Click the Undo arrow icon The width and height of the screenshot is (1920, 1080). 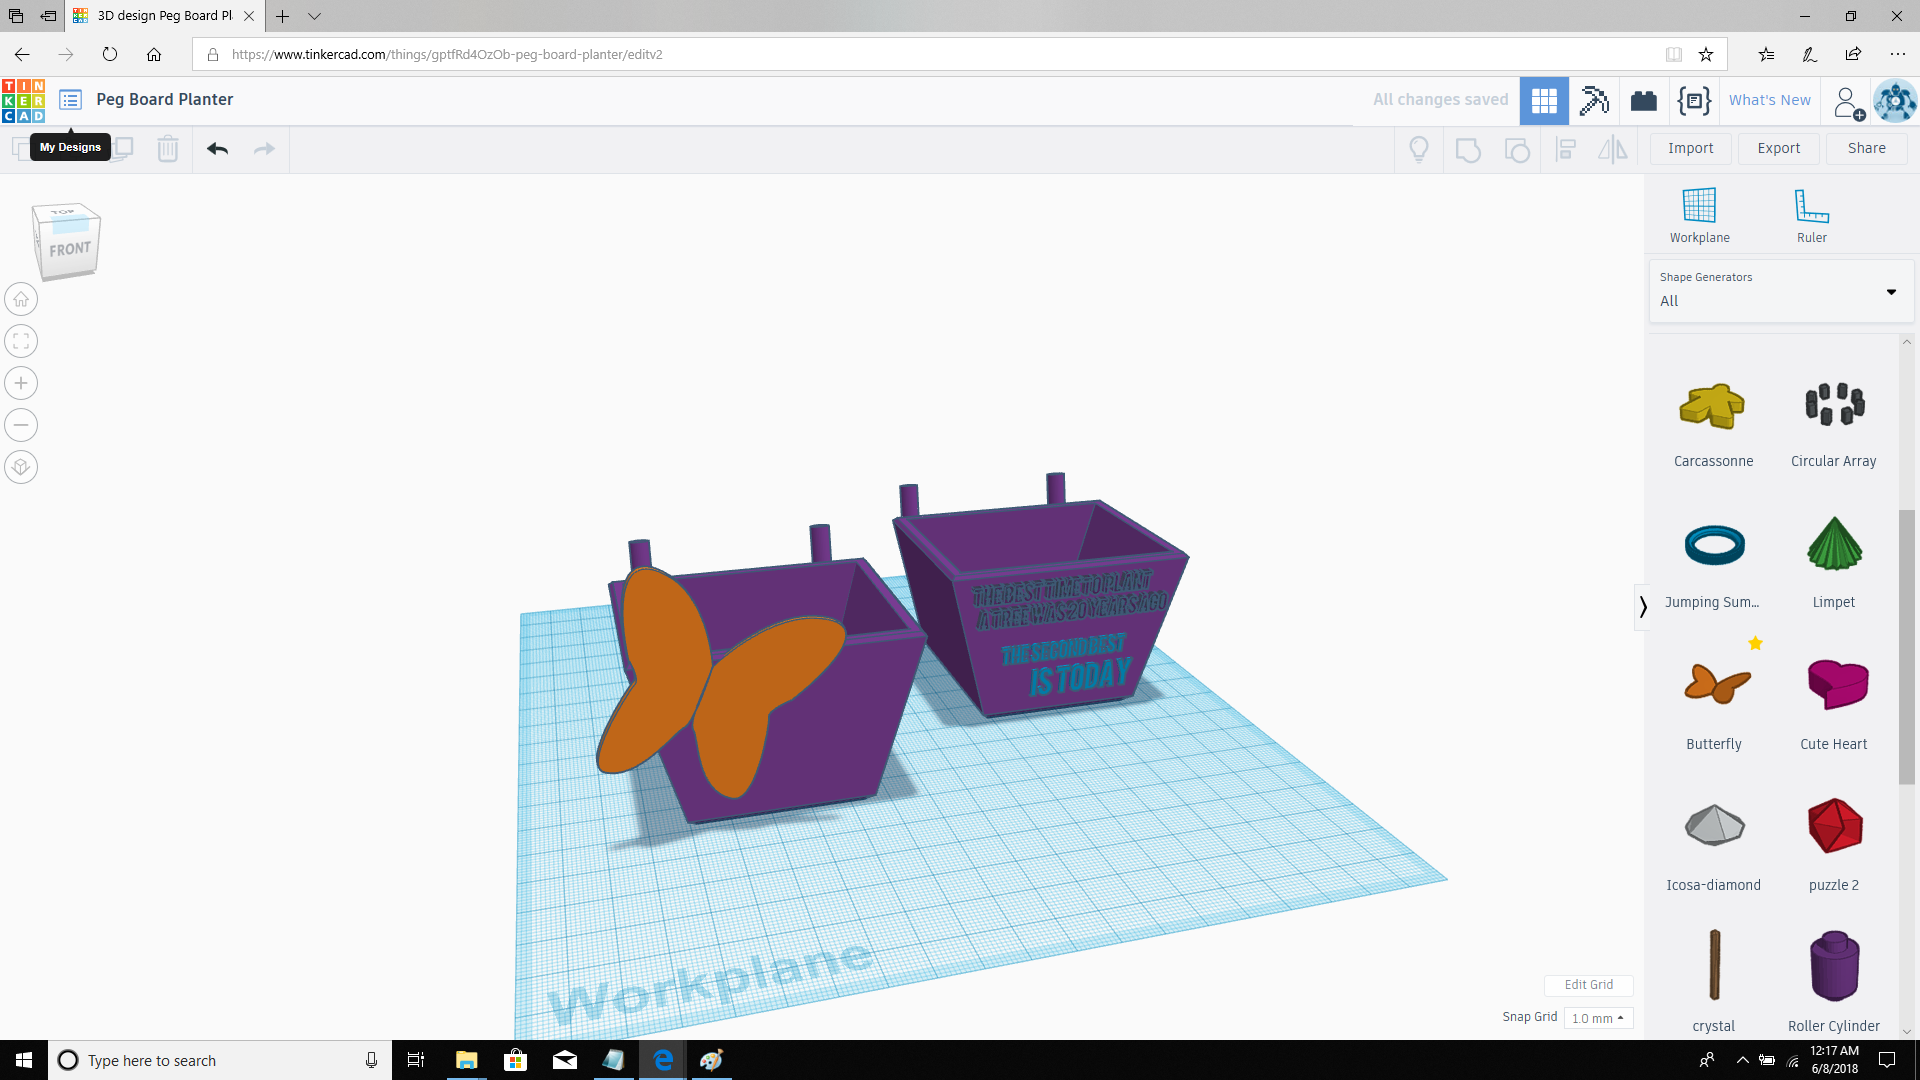[x=217, y=148]
